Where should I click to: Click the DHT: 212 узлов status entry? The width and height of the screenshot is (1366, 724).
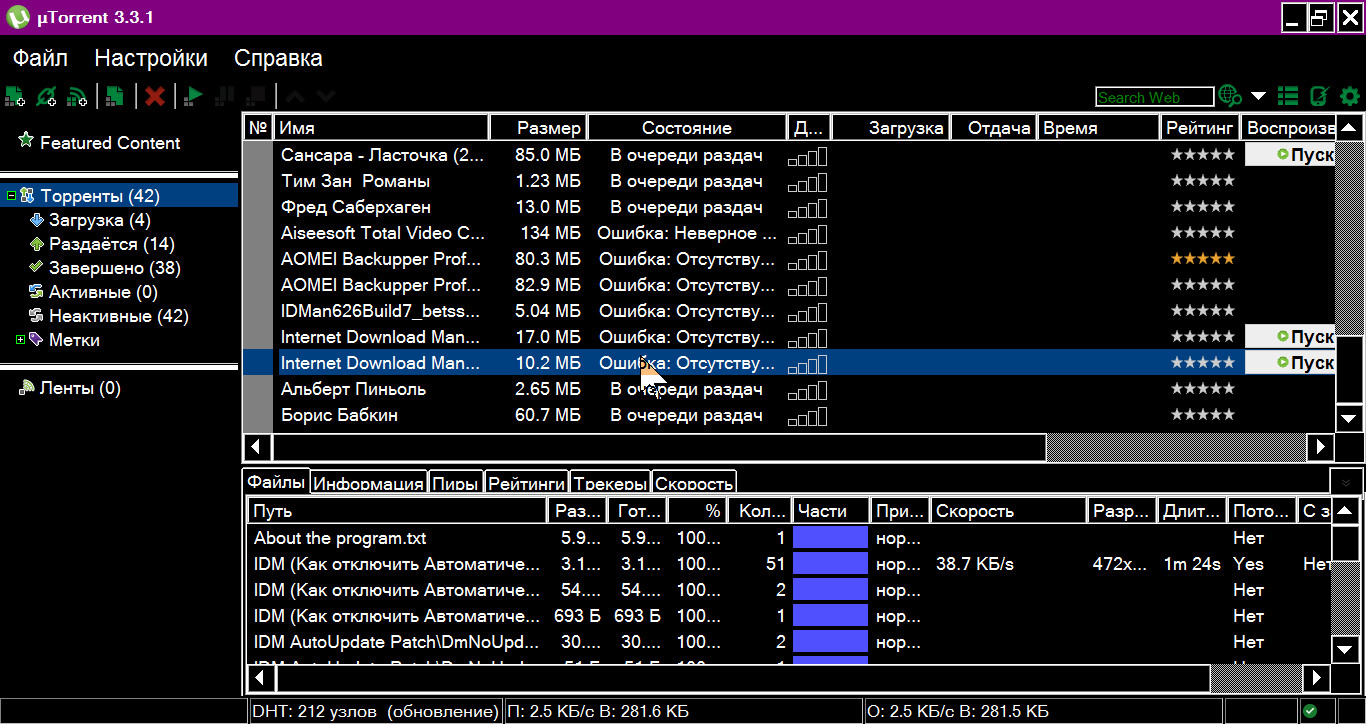[x=375, y=711]
